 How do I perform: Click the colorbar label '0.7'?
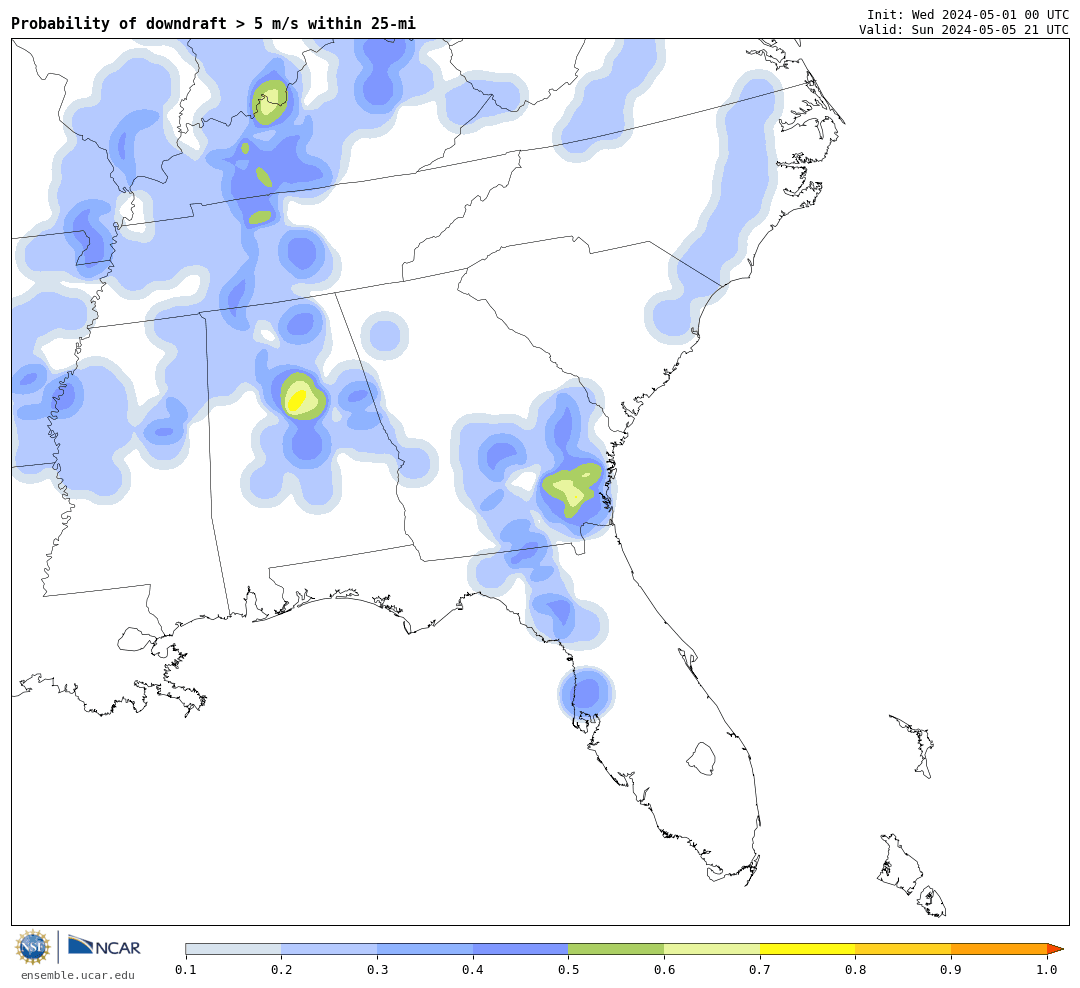pos(760,970)
